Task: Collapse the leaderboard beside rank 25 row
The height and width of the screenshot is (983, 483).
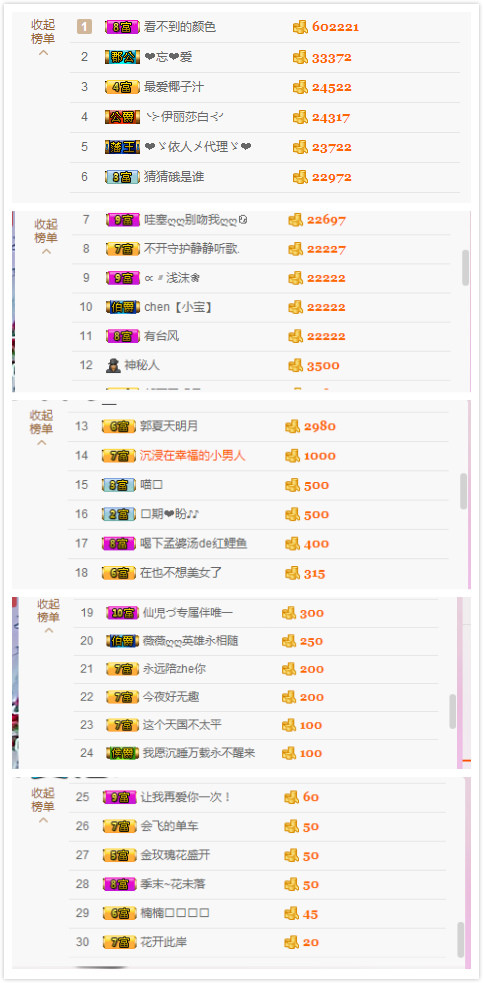Action: 43,806
